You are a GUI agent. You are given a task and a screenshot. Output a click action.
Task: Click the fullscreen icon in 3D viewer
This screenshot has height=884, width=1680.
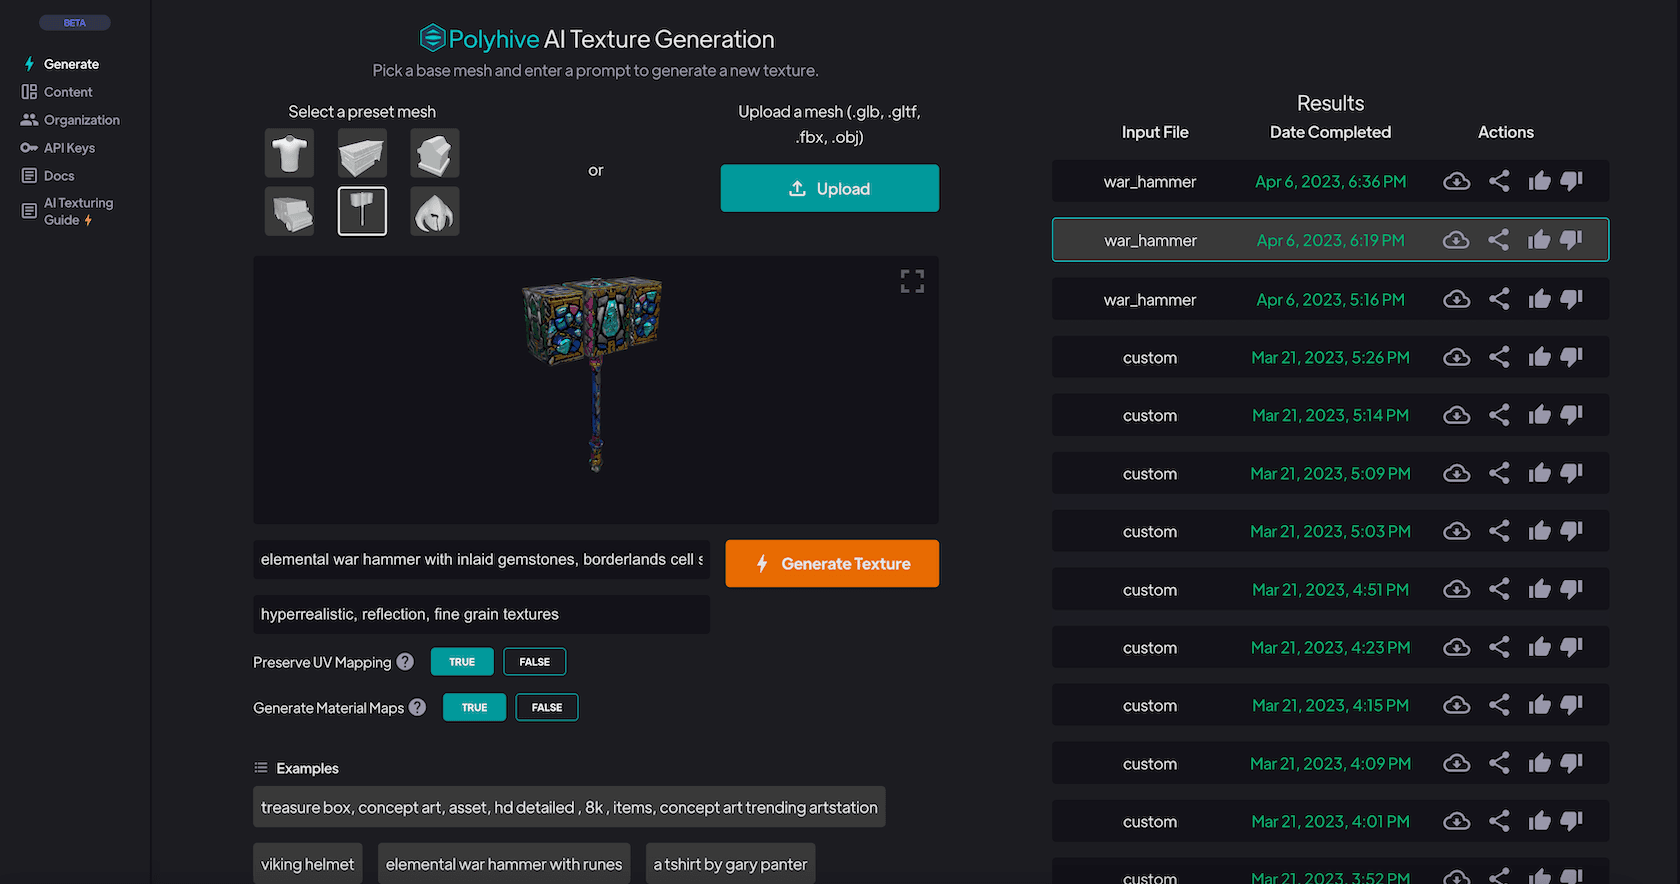pyautogui.click(x=912, y=281)
